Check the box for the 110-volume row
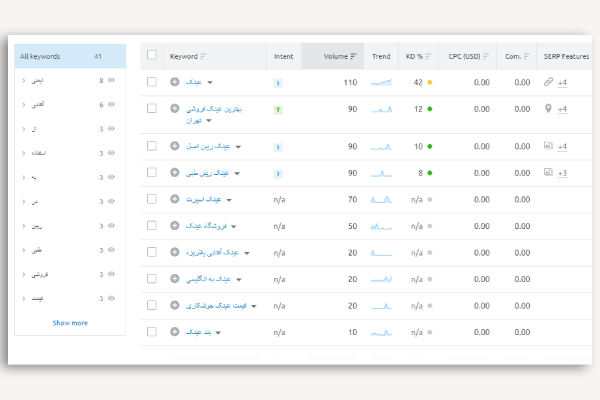 point(152,82)
